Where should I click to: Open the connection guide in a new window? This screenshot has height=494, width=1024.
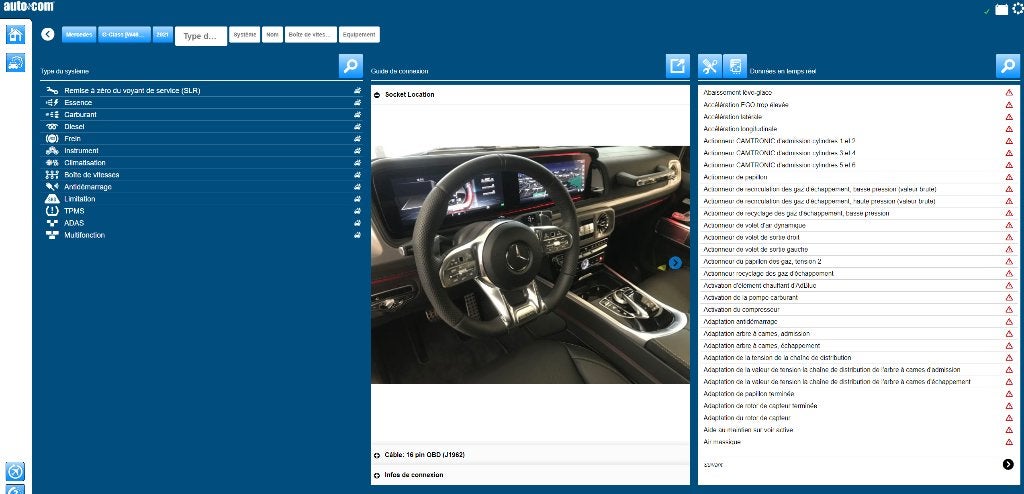(678, 66)
